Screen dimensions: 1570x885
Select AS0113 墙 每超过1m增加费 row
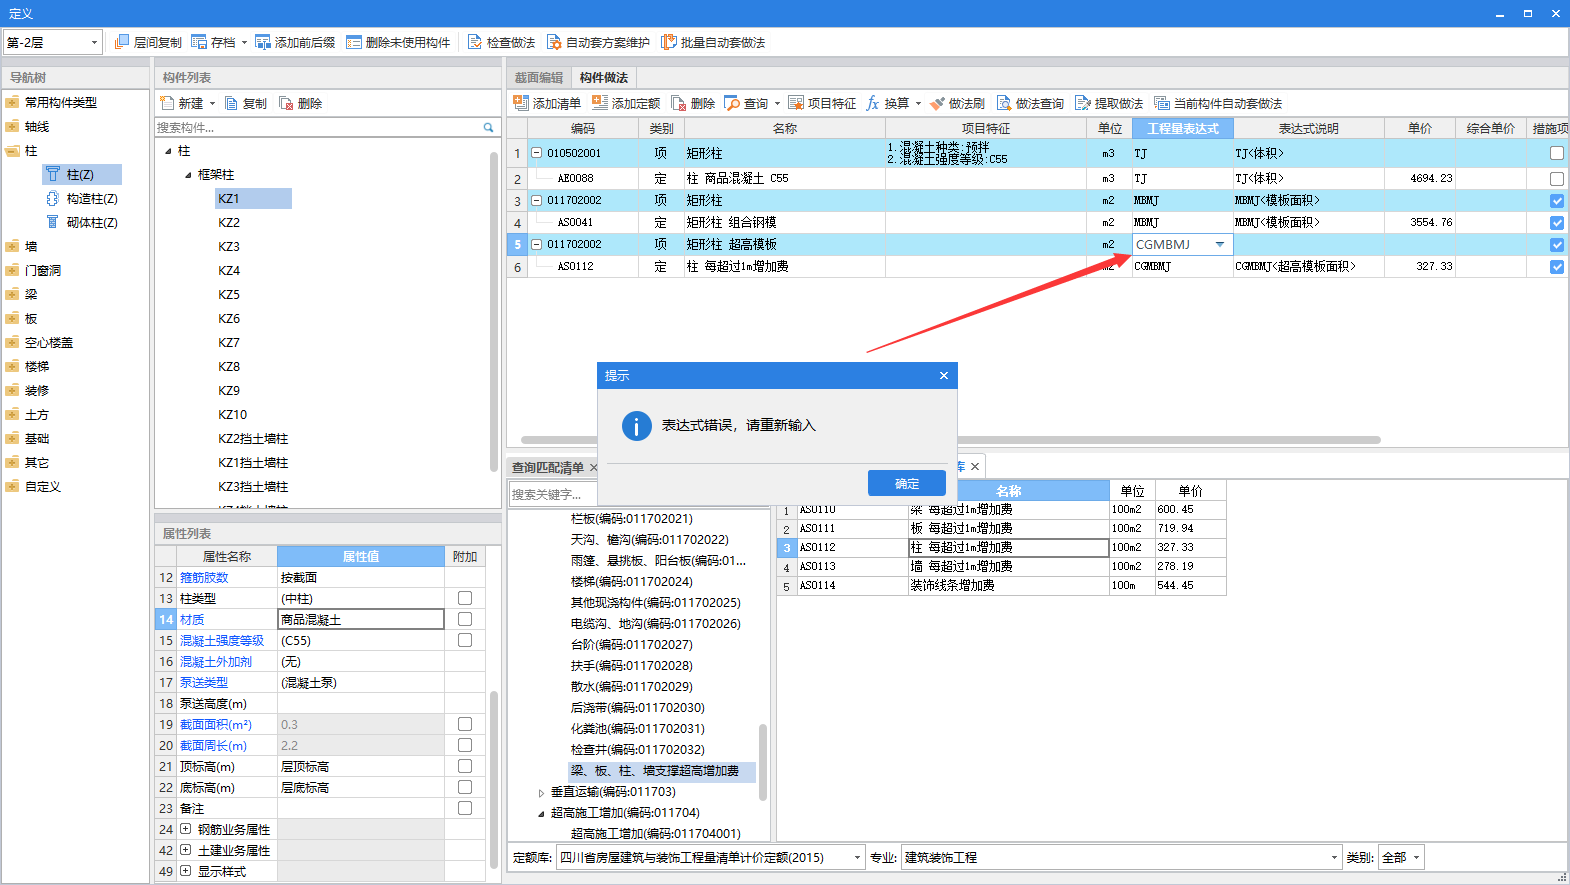point(1002,567)
